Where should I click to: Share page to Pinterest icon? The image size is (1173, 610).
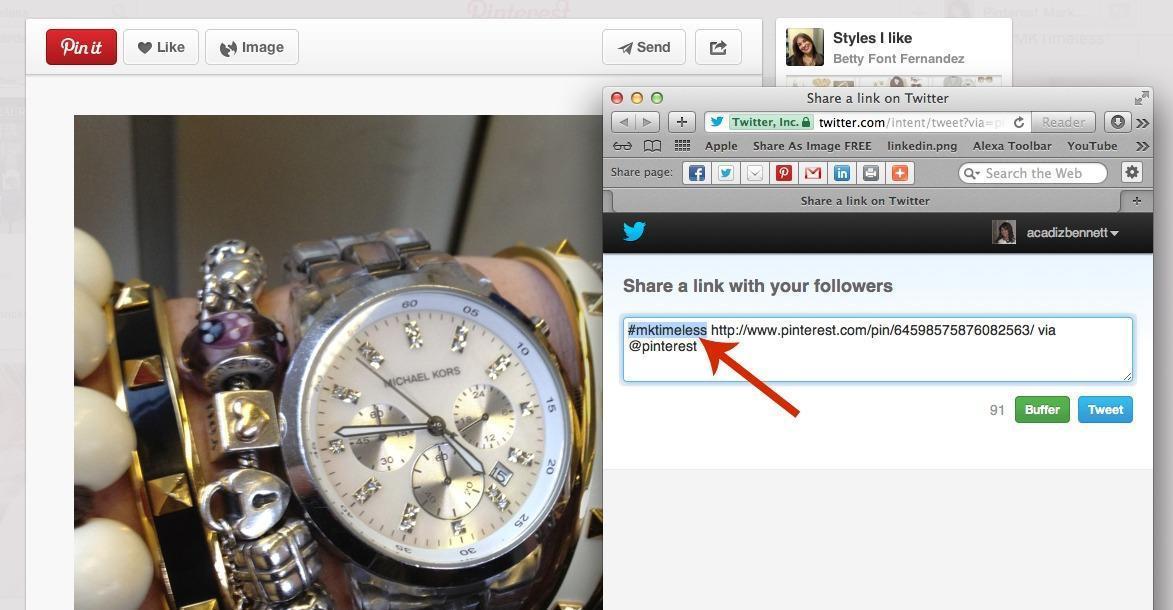783,173
